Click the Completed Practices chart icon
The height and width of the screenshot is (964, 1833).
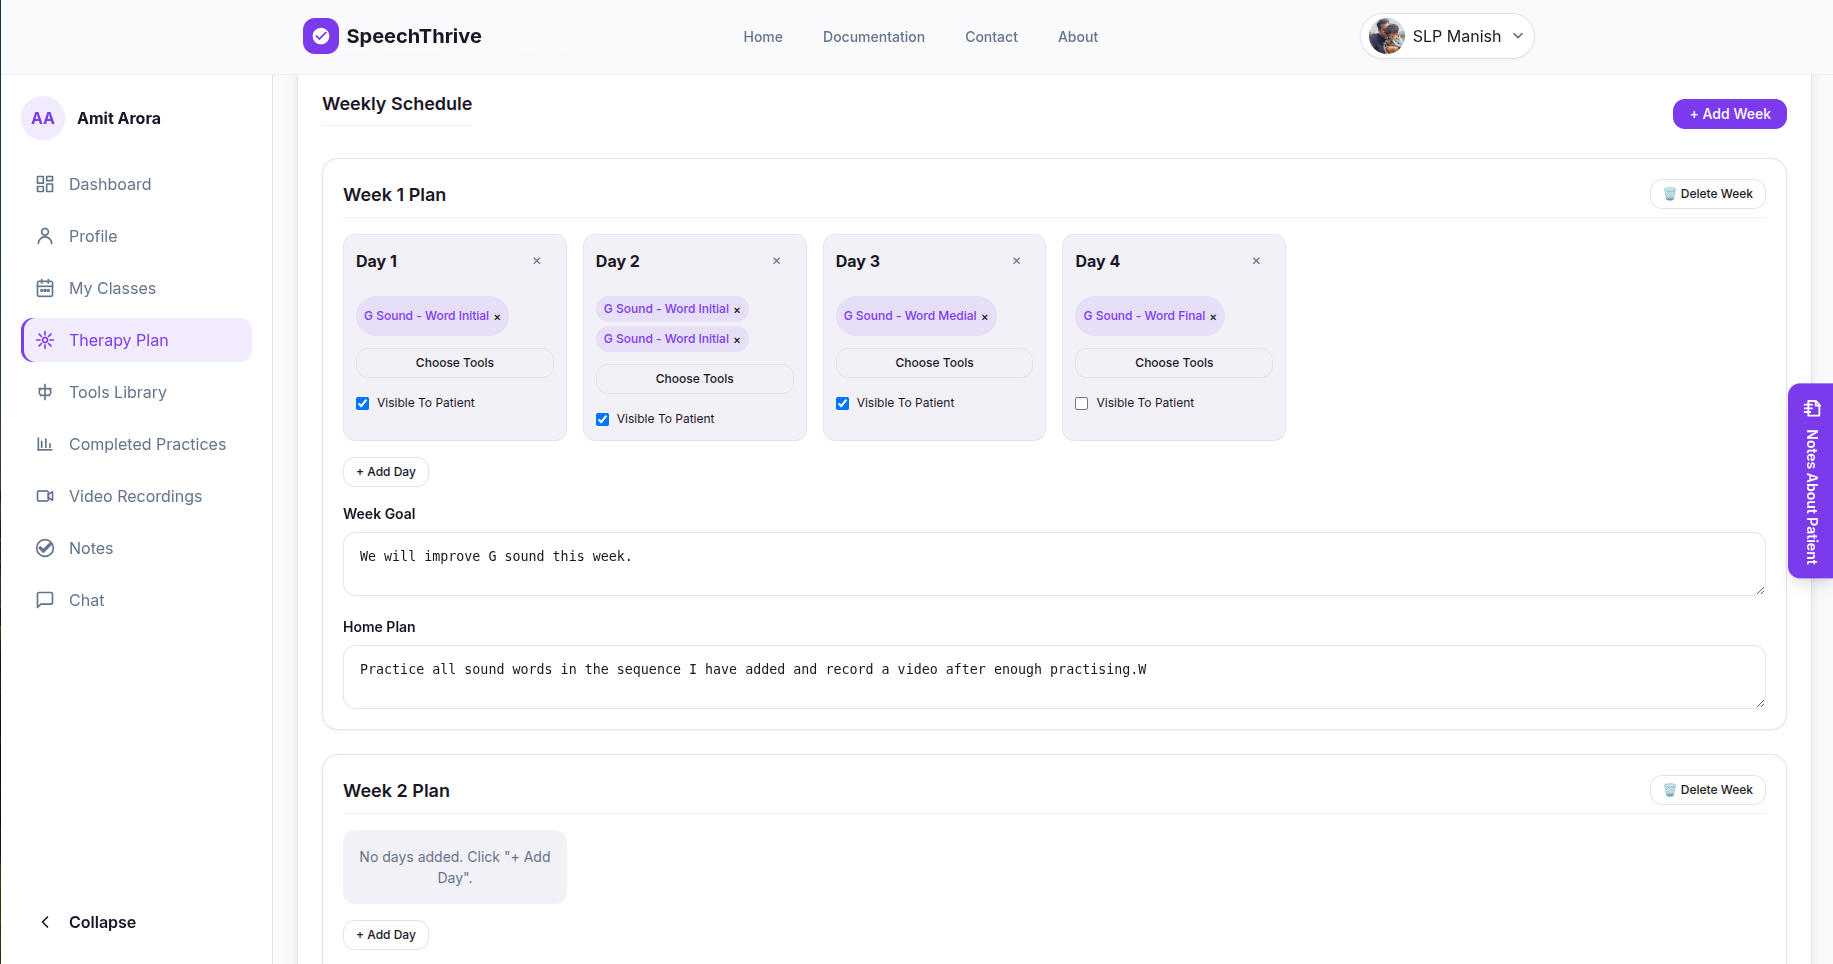45,444
